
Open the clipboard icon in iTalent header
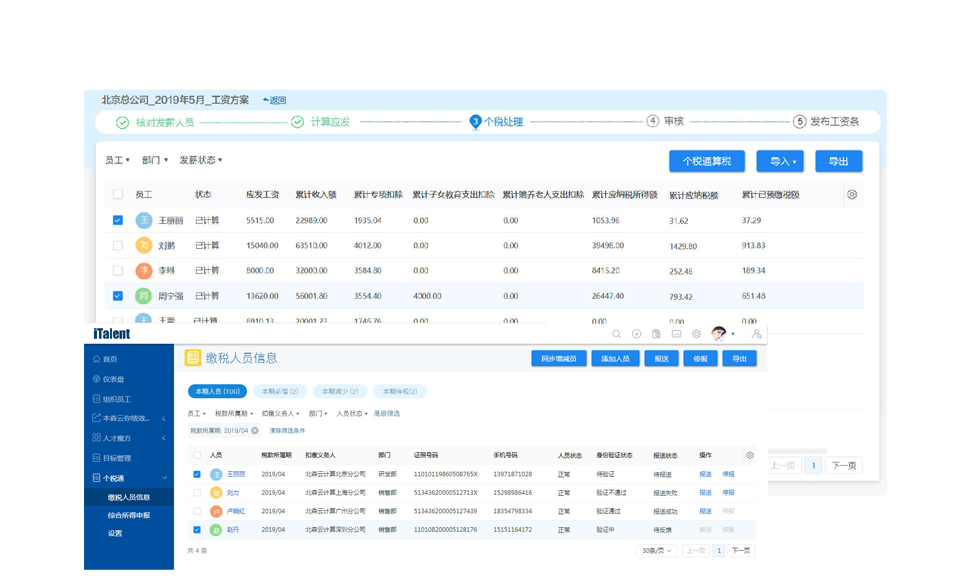pos(656,334)
